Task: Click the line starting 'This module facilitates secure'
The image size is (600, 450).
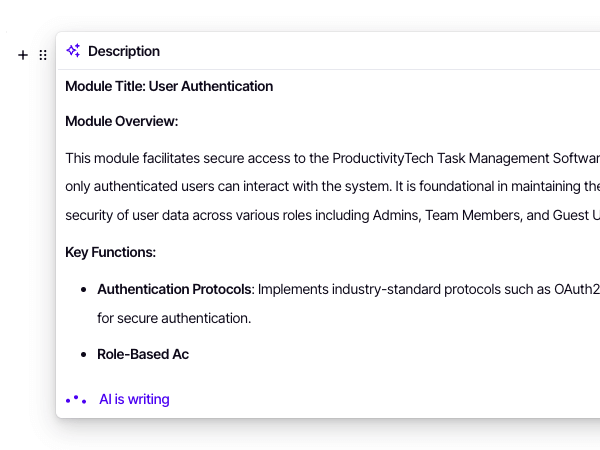Action: tap(333, 158)
